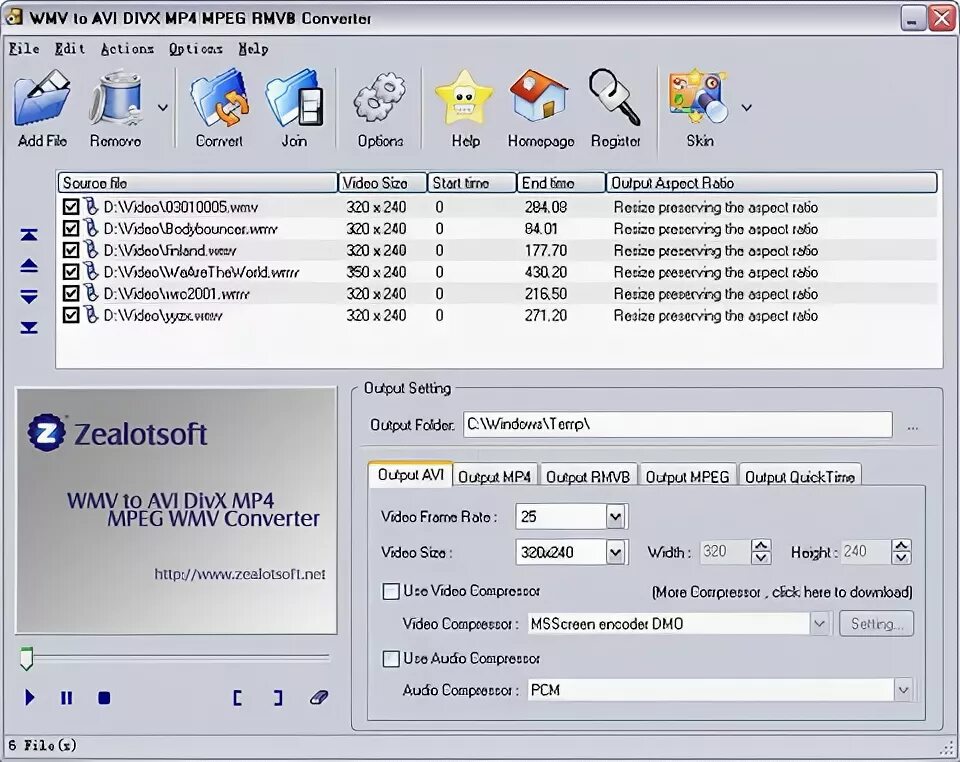Click the file icon beside 03010005.wmv

pyautogui.click(x=91, y=206)
